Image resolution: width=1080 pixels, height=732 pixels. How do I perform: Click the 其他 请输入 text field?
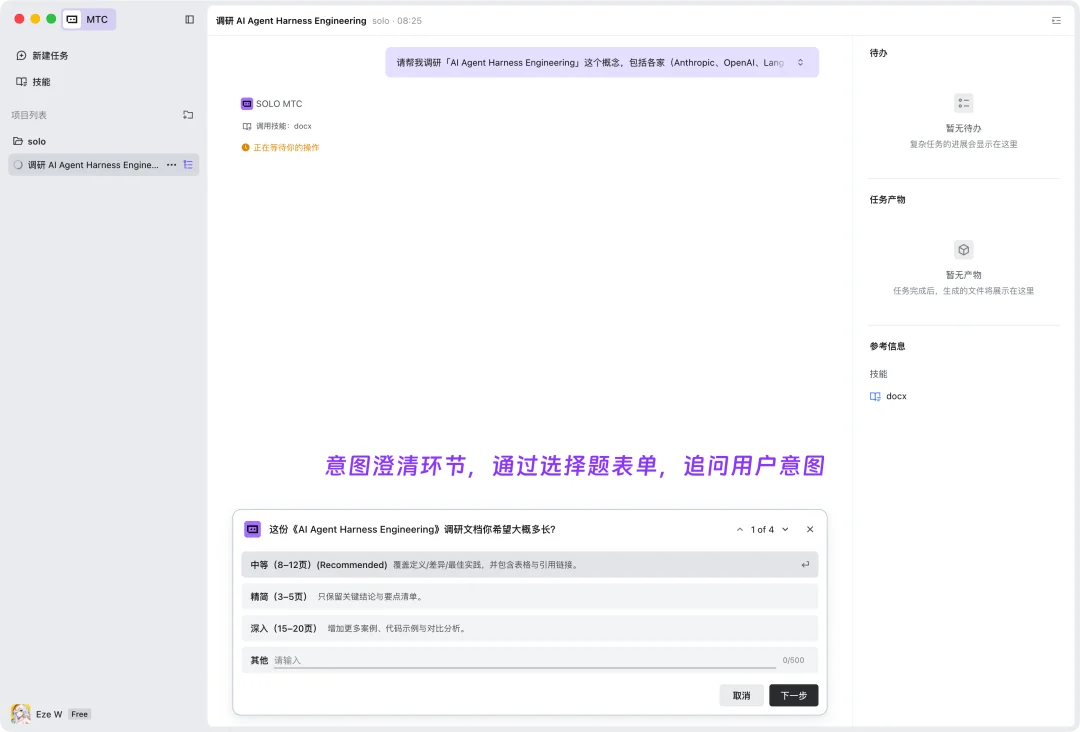point(500,660)
